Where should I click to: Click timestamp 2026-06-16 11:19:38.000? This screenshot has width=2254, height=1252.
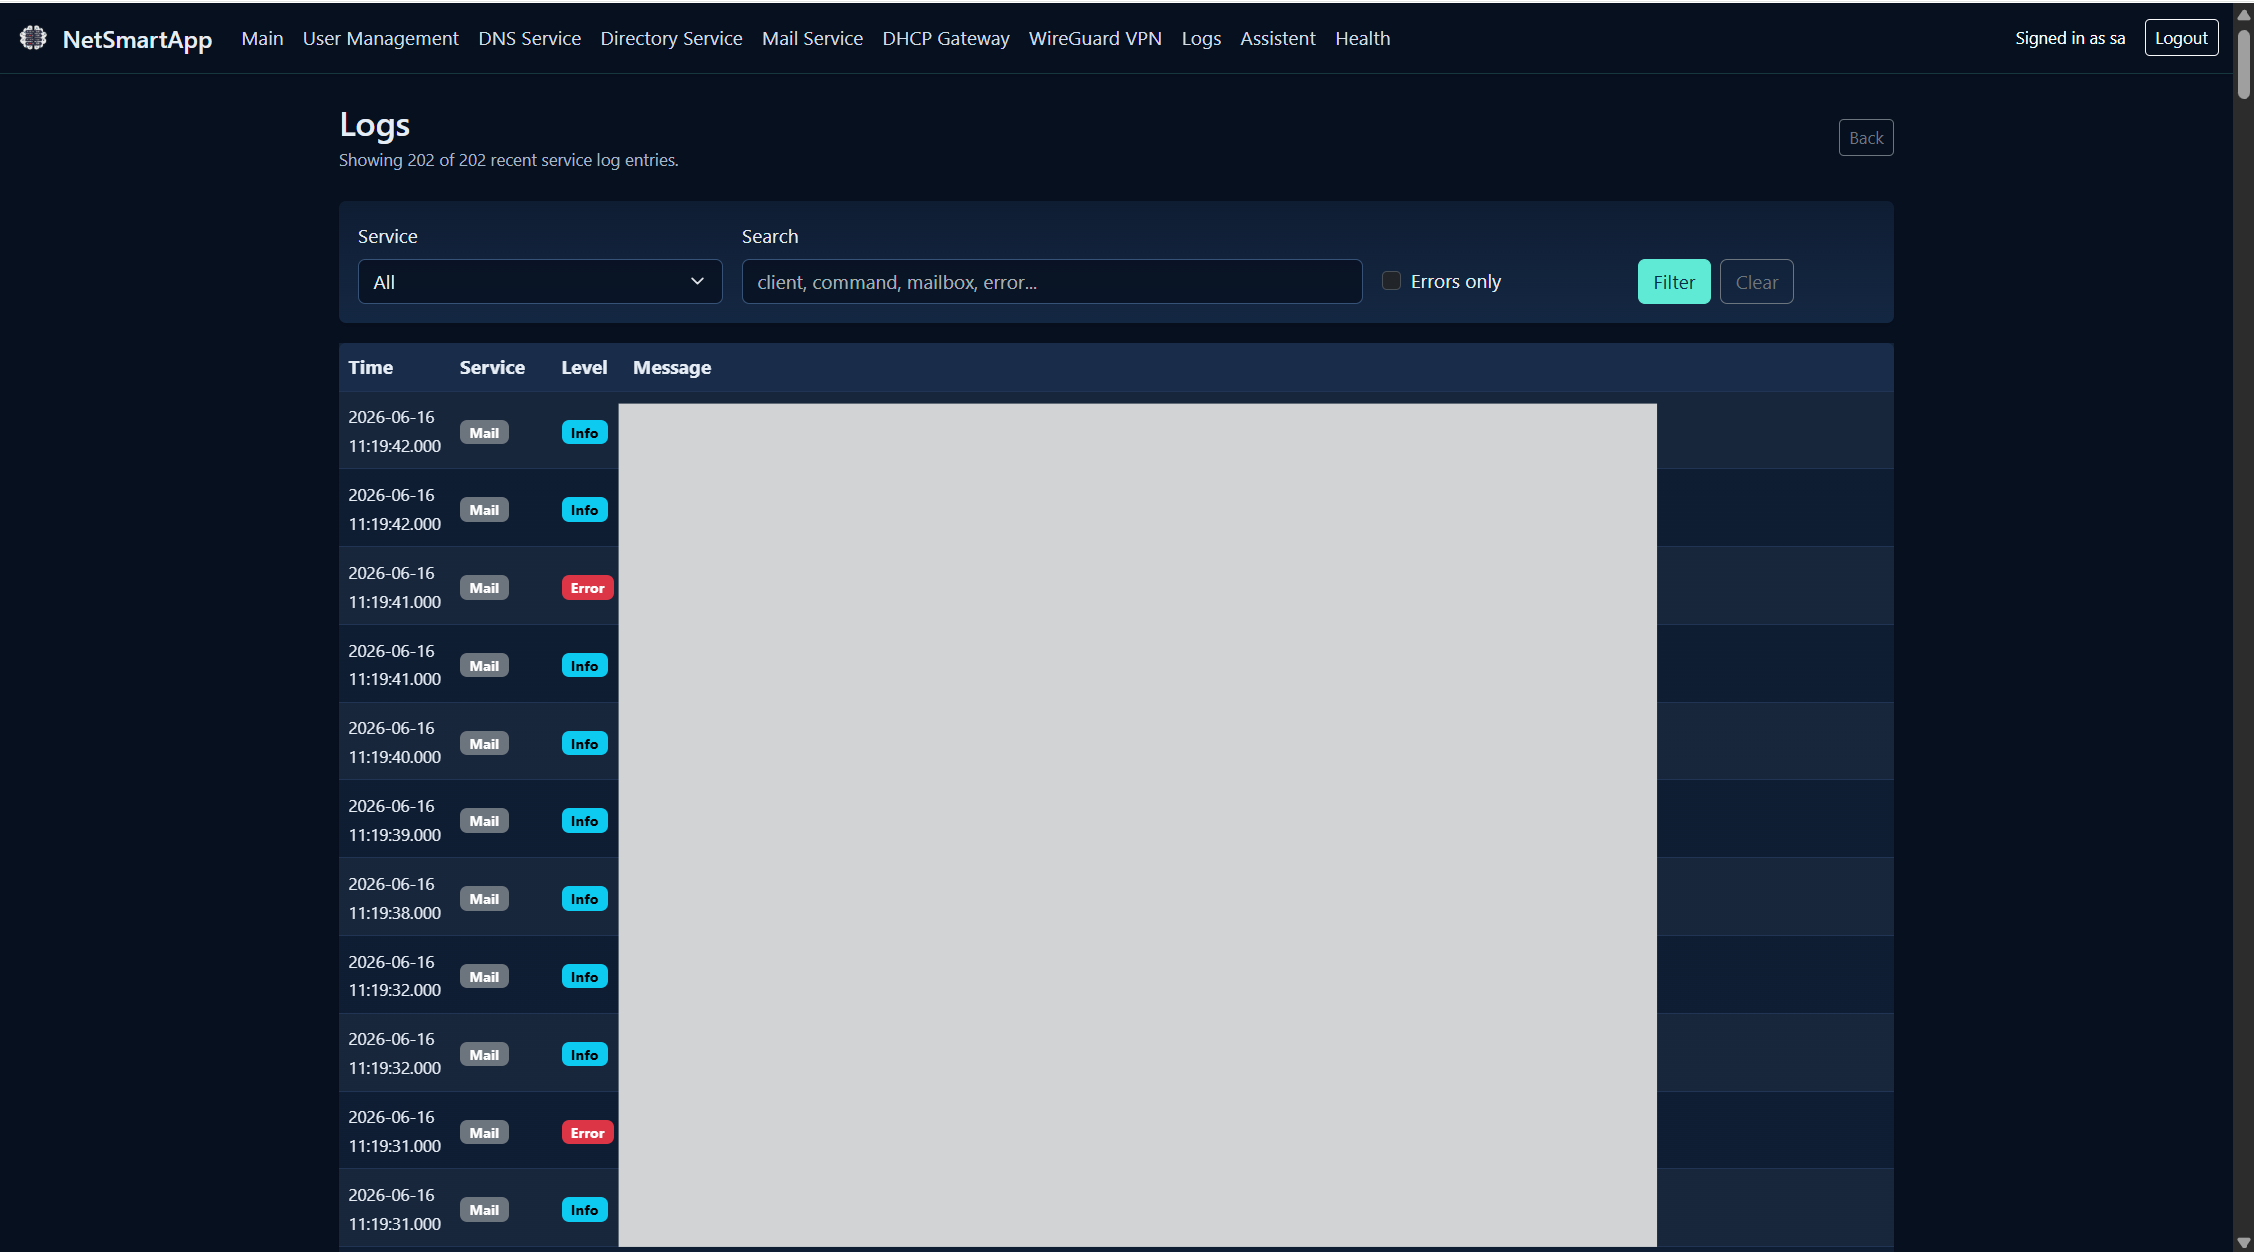[x=394, y=899]
